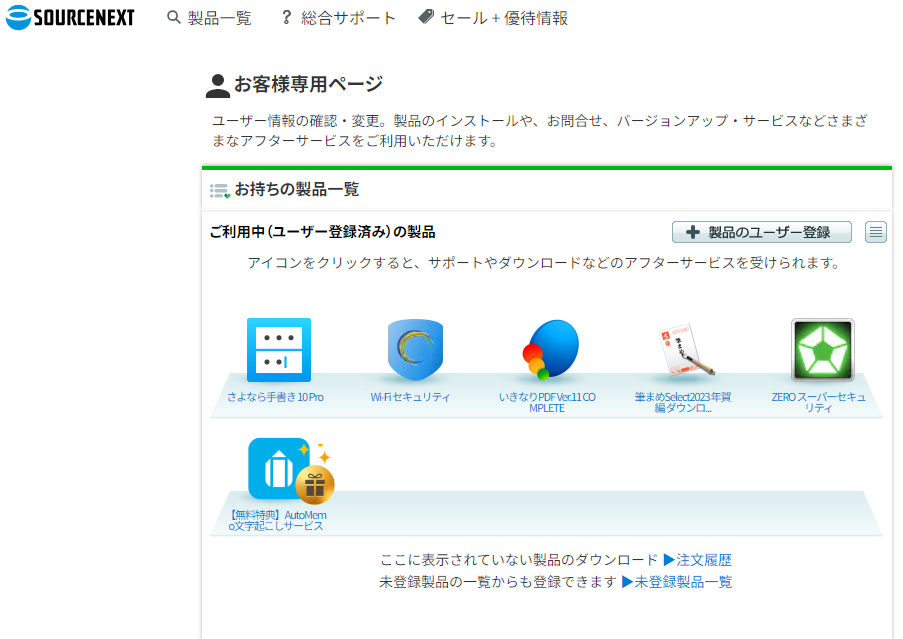Toggle the product list view icon
The width and height of the screenshot is (903, 639).
click(x=875, y=232)
